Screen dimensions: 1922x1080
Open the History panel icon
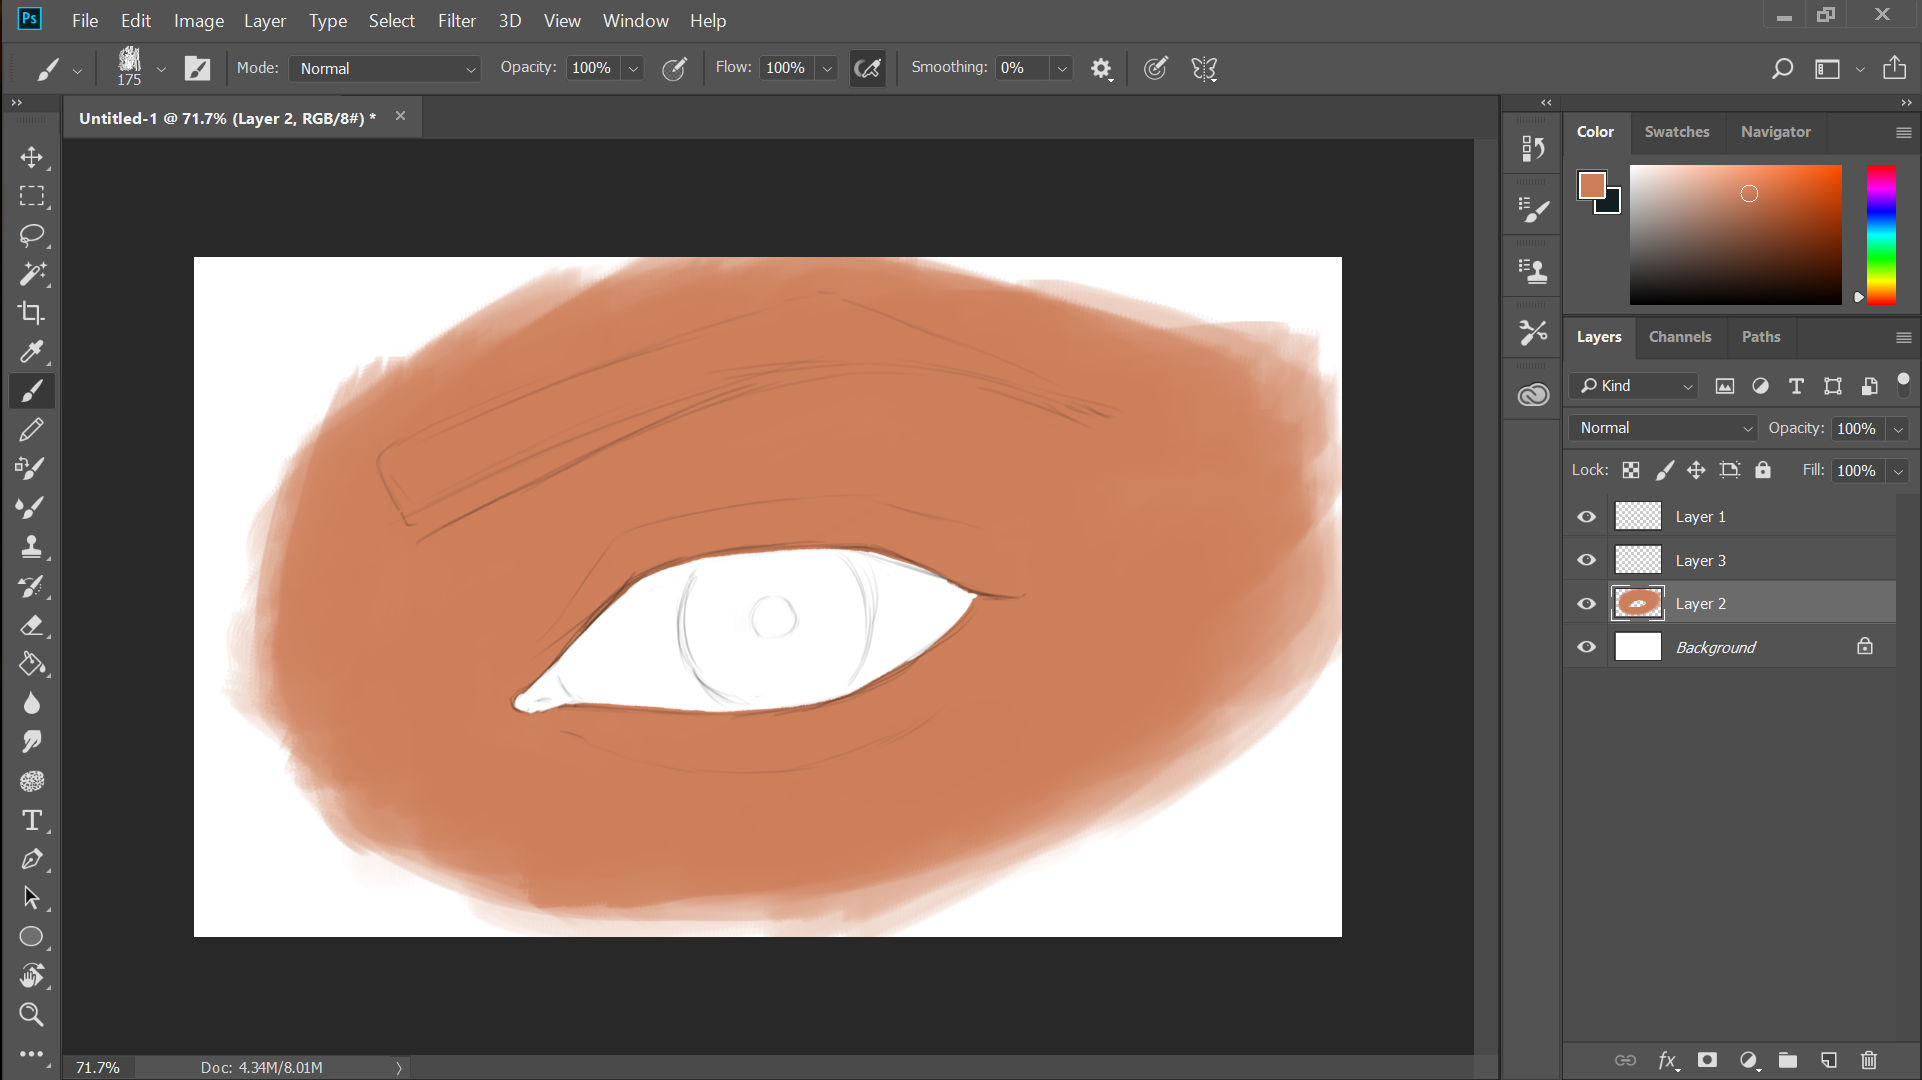tap(1533, 149)
